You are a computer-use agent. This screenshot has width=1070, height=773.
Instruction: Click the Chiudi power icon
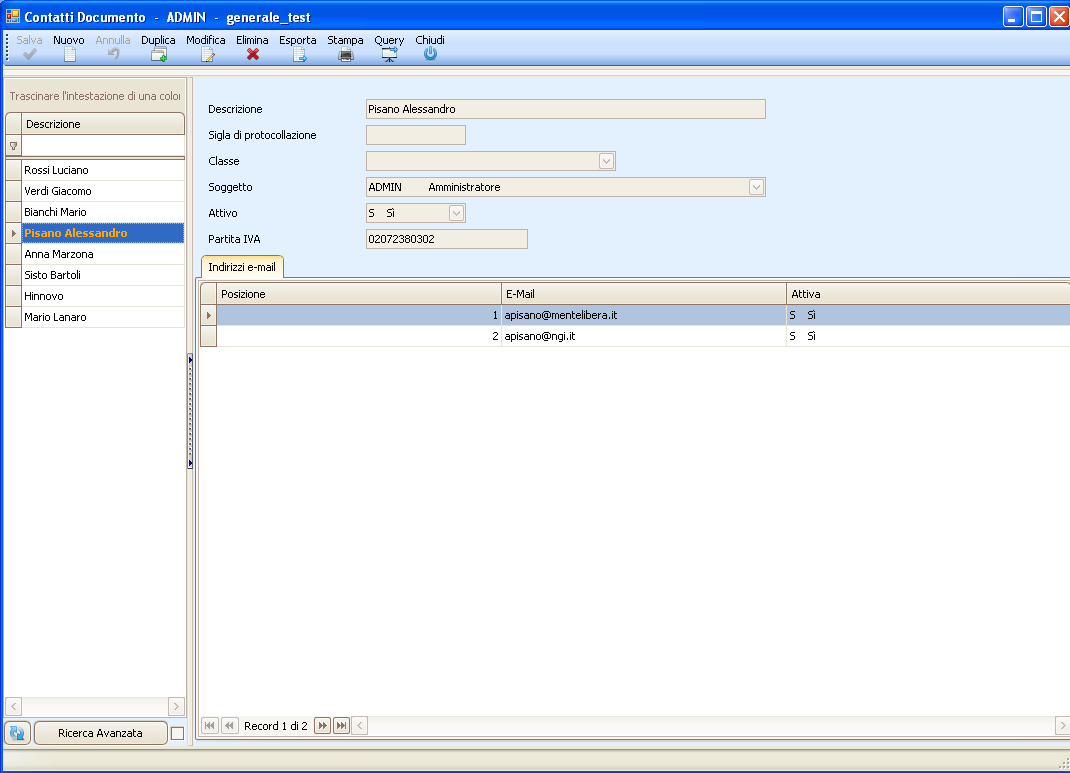[x=430, y=55]
